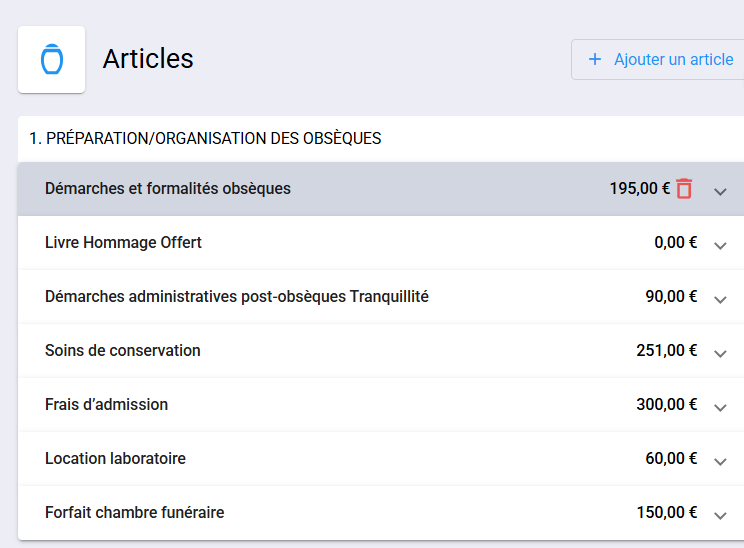744x548 pixels.
Task: Click the Ajouter un article button
Action: pyautogui.click(x=661, y=60)
